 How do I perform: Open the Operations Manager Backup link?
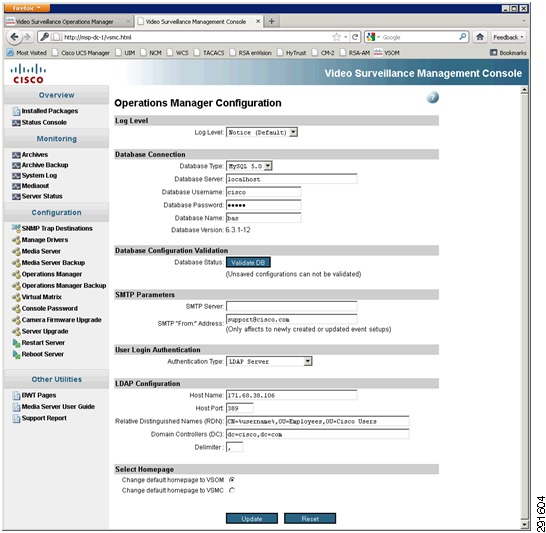[64, 286]
